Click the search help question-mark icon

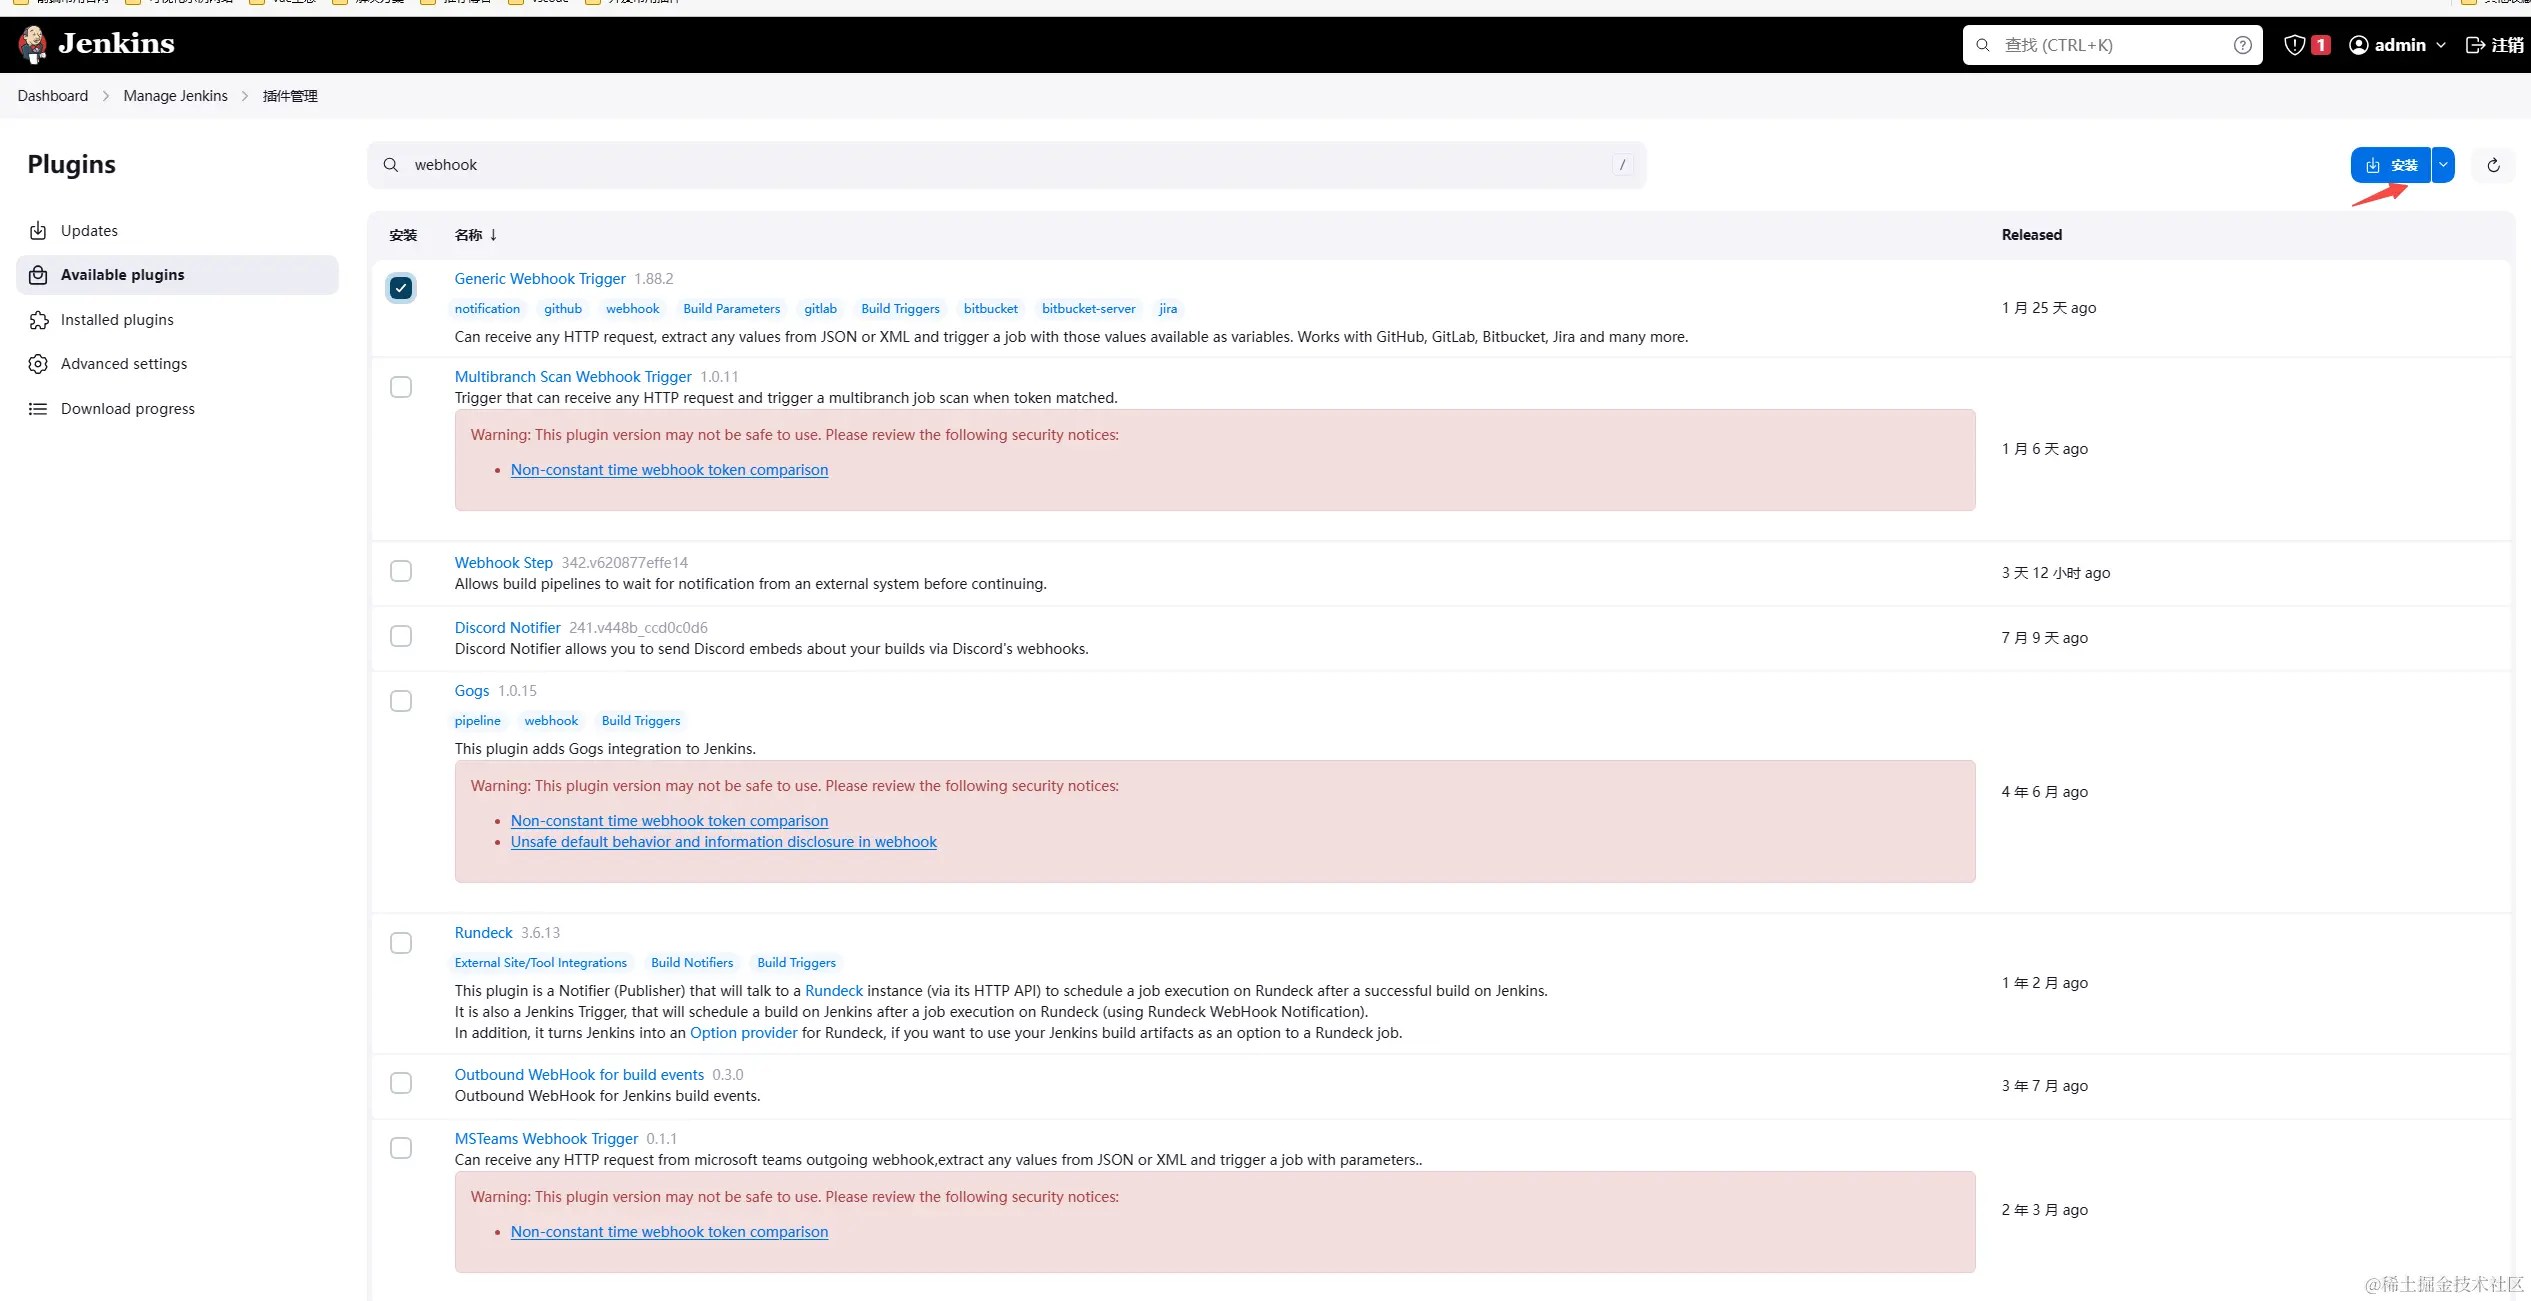2242,45
